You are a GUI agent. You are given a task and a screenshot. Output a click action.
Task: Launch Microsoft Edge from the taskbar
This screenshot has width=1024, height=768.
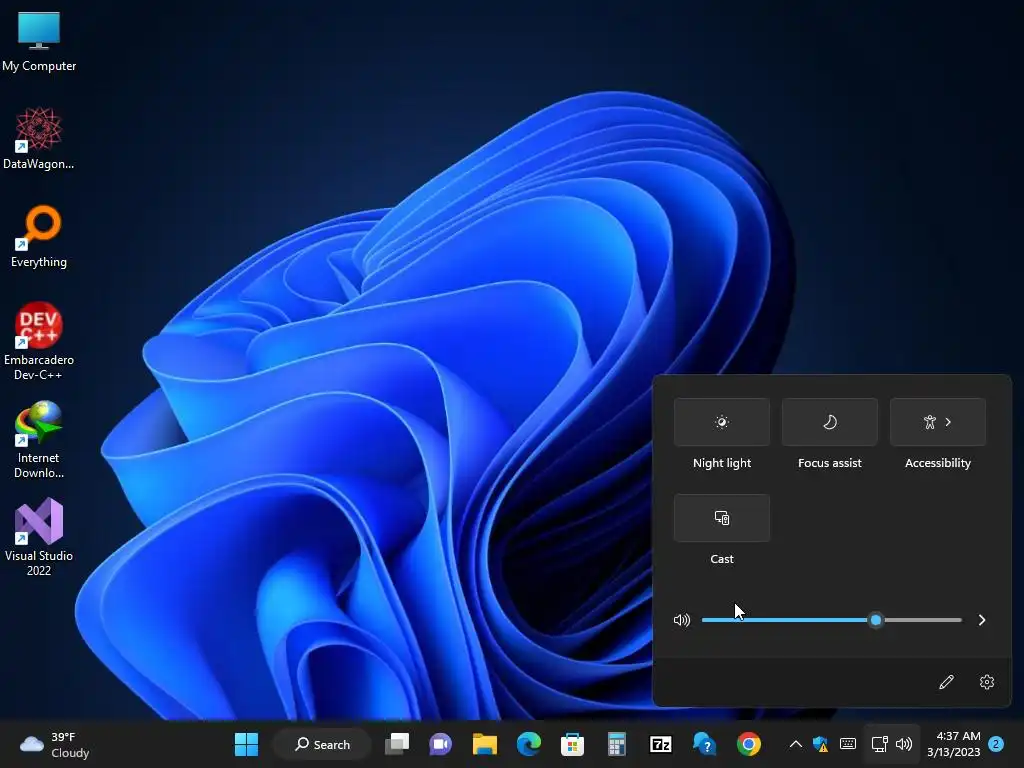point(528,744)
